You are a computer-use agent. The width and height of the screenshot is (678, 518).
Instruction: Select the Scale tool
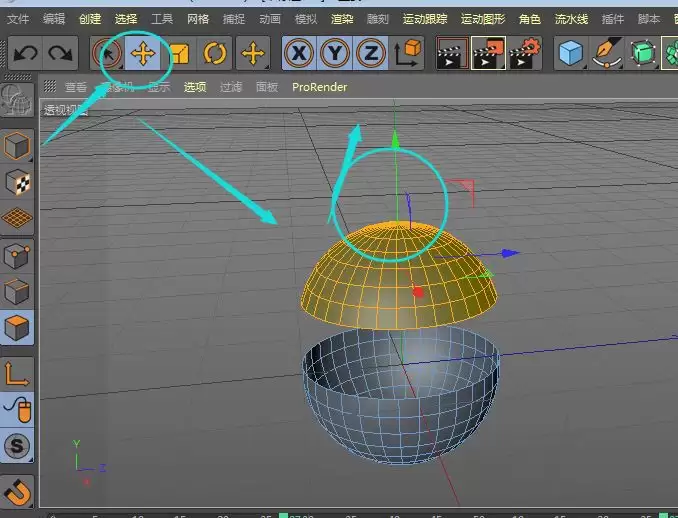coord(179,53)
